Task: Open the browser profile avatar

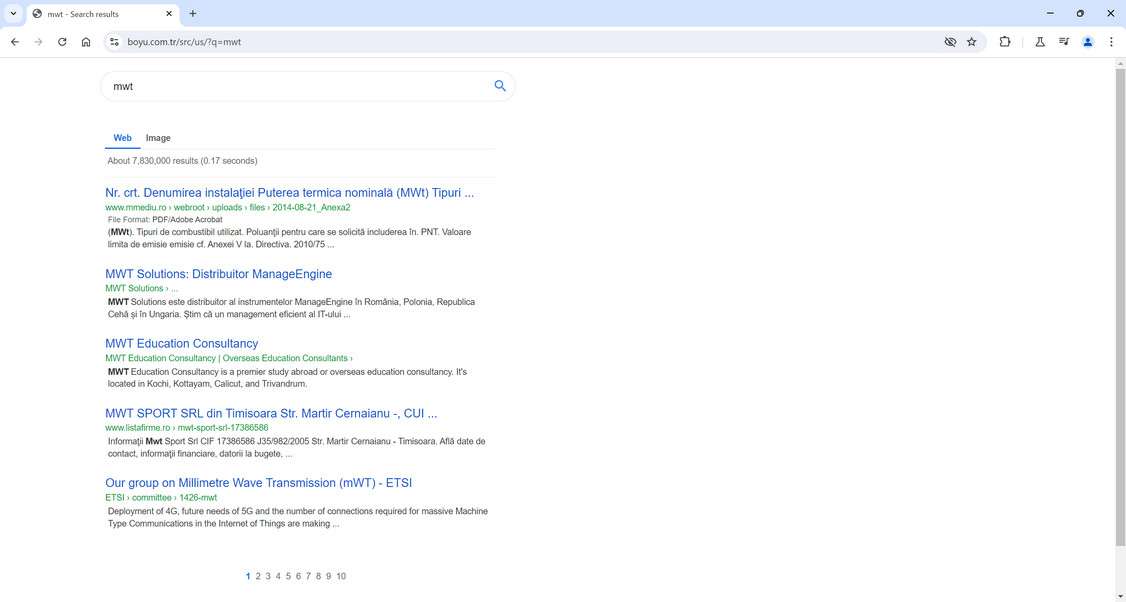Action: coord(1088,42)
